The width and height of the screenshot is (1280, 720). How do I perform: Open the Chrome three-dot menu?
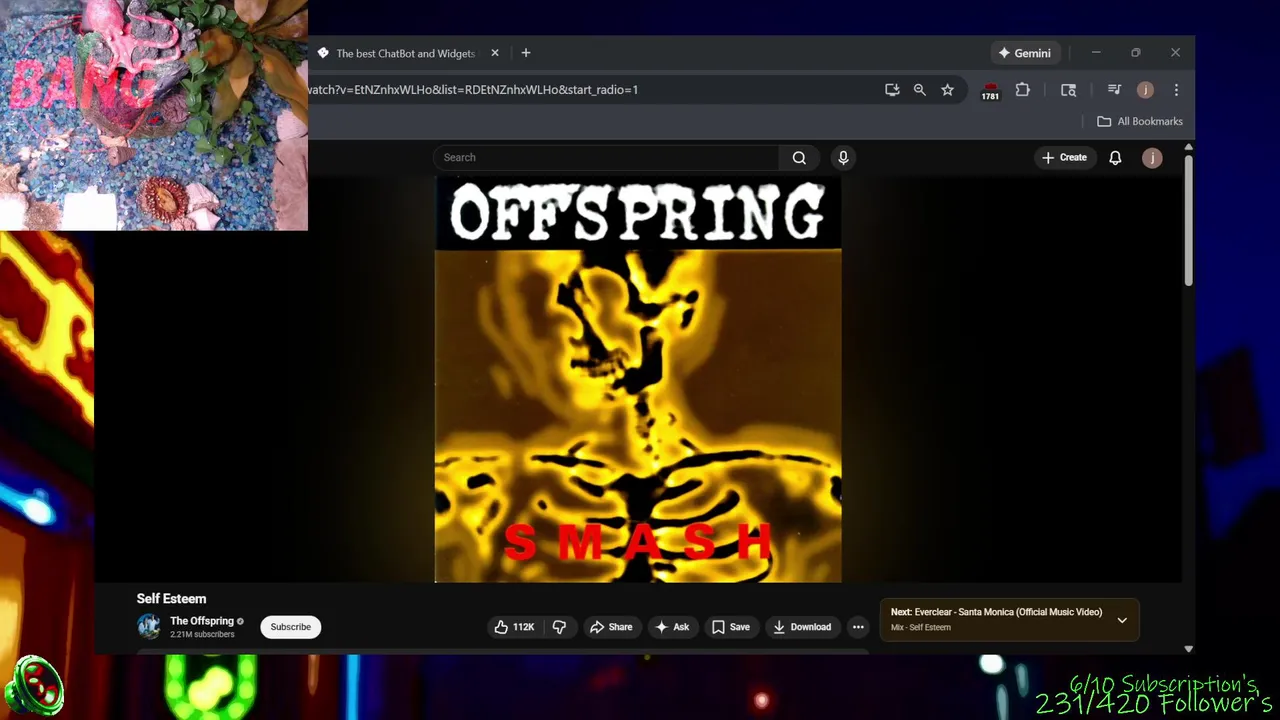click(1176, 90)
